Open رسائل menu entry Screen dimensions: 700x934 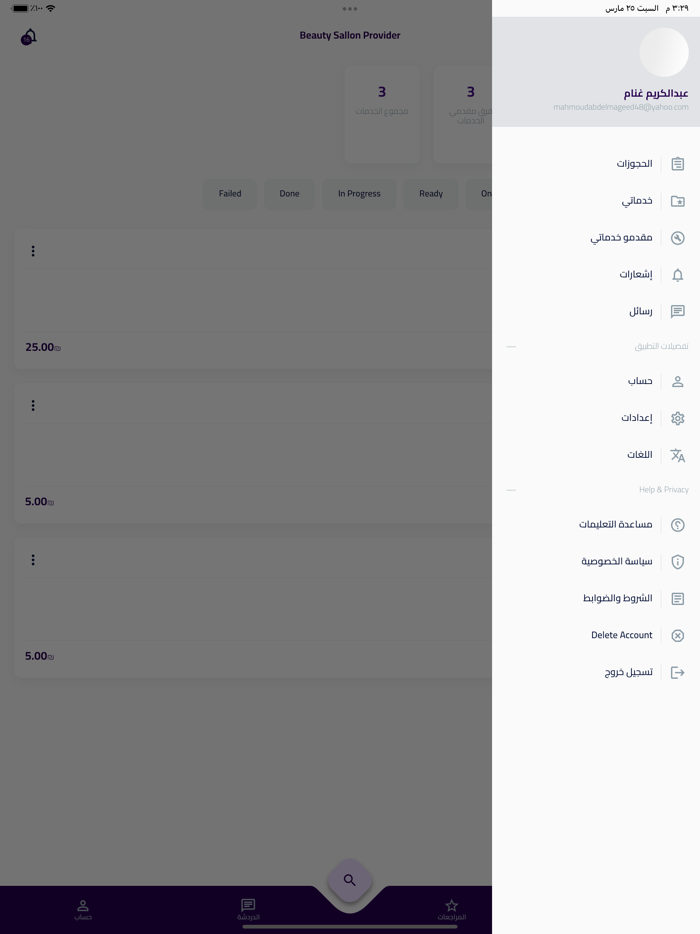(596, 312)
